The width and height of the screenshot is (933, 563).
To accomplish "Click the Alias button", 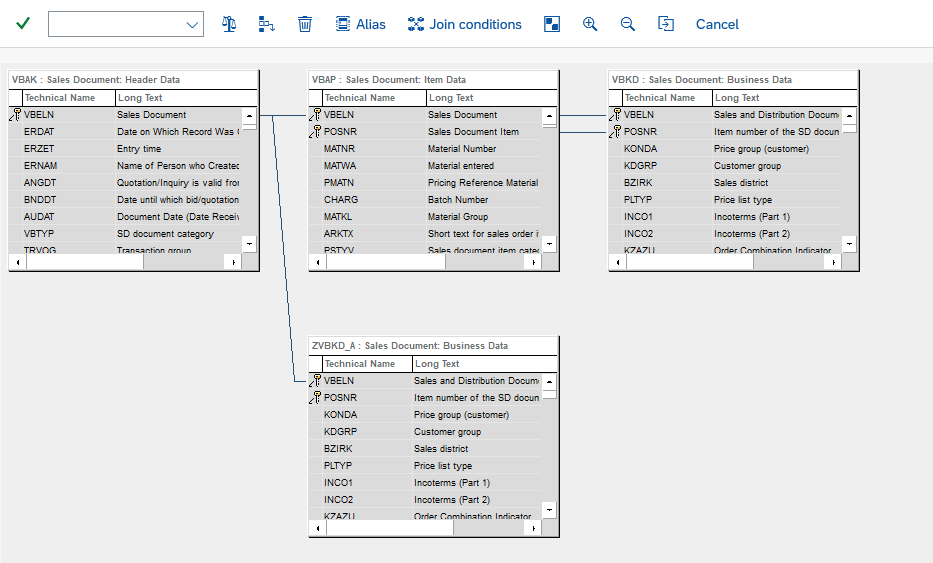I will pyautogui.click(x=361, y=24).
